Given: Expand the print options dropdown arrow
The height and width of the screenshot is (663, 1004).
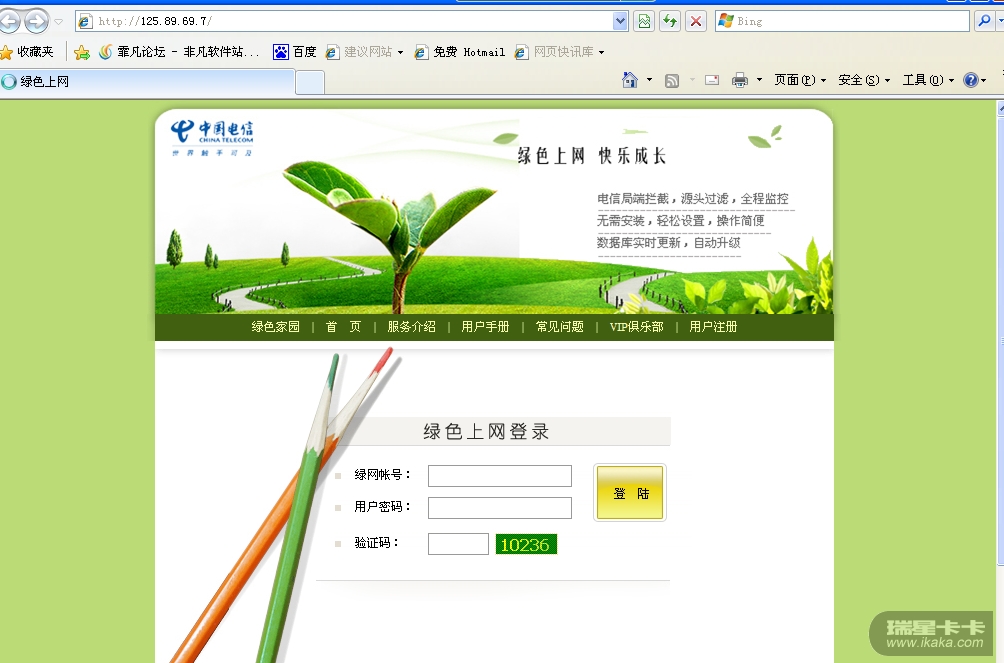Looking at the screenshot, I should pyautogui.click(x=759, y=80).
